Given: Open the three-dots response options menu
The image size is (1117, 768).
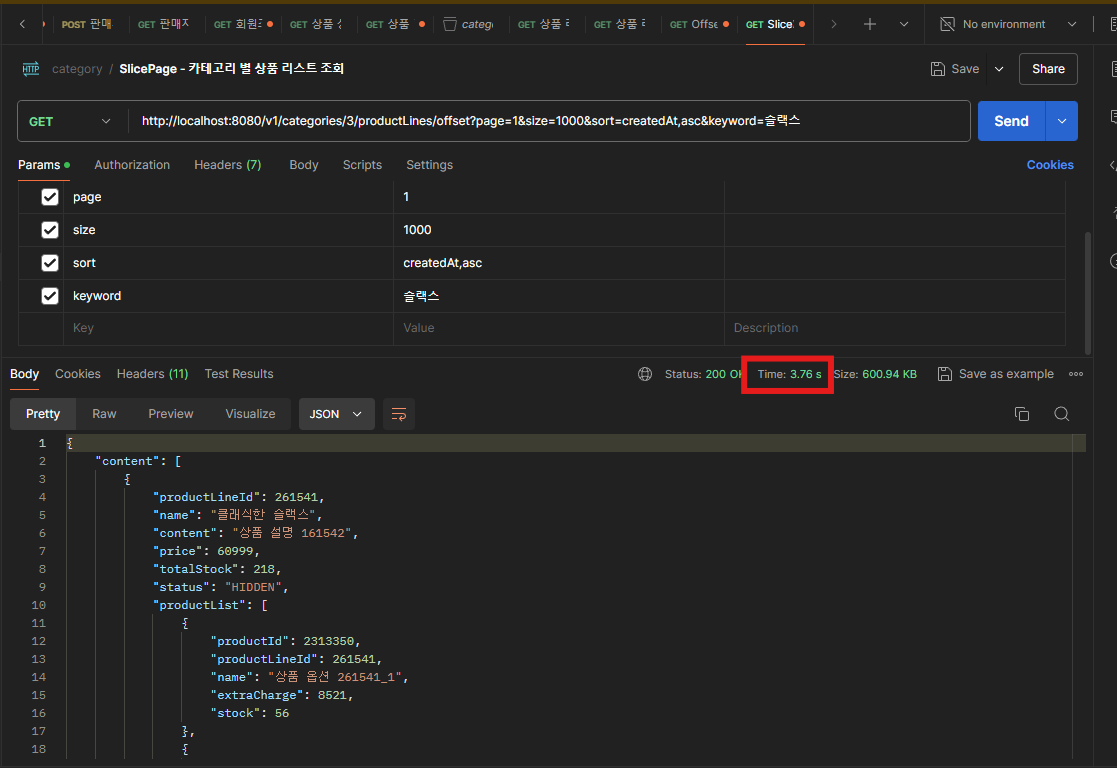Looking at the screenshot, I should [x=1076, y=374].
